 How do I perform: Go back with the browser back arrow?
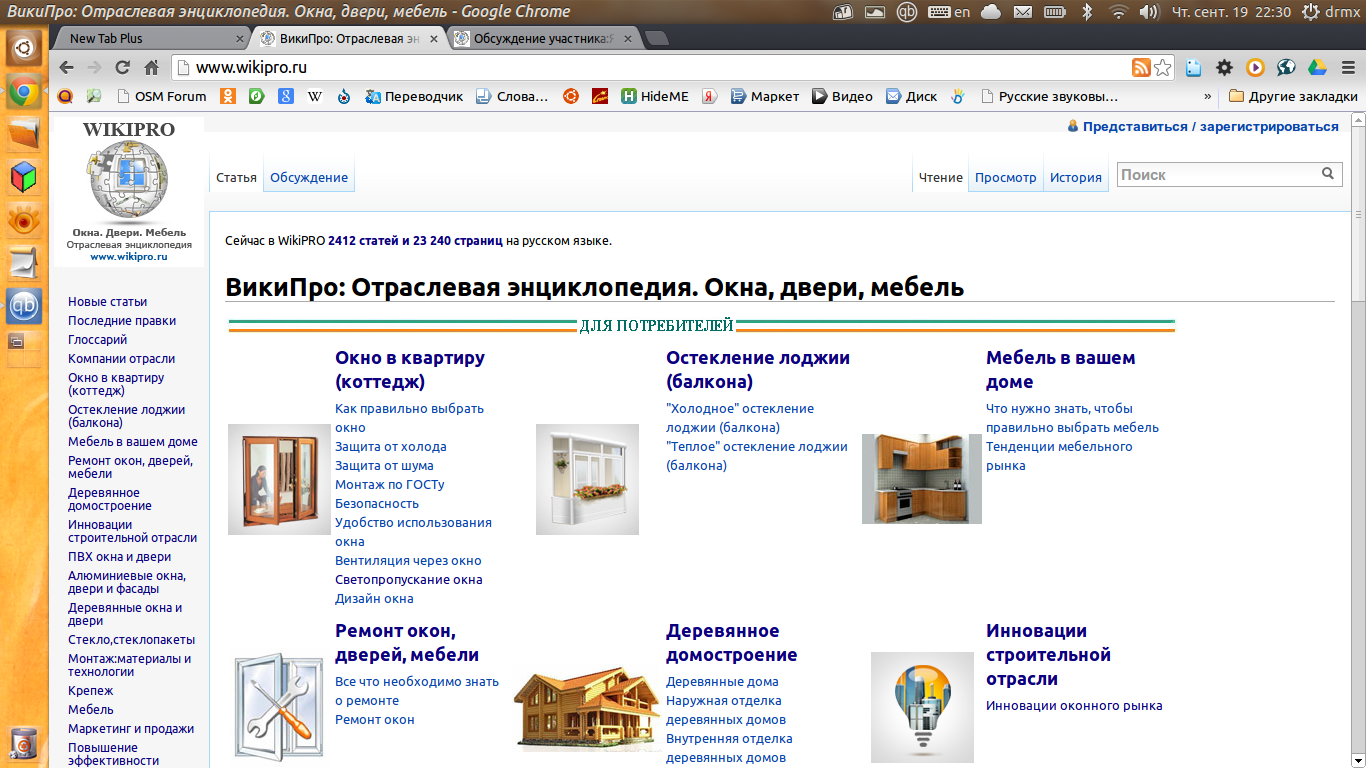66,68
